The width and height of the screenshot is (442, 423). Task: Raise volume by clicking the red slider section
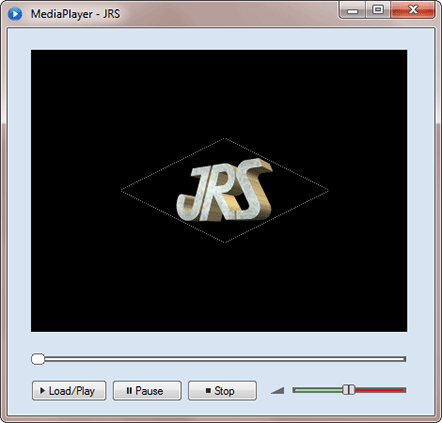(380, 390)
